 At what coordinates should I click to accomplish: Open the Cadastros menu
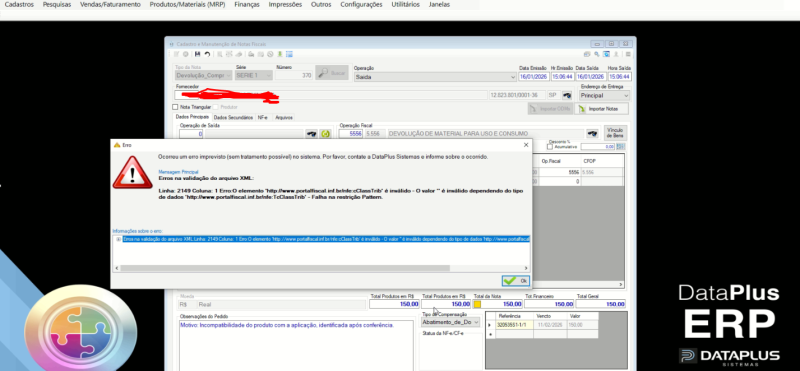(x=19, y=5)
